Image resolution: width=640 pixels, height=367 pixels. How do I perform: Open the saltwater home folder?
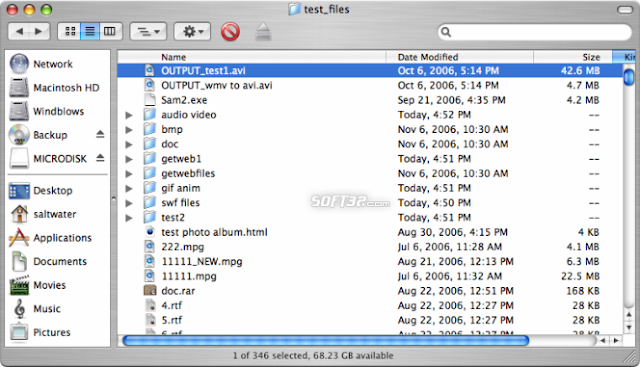[43, 214]
